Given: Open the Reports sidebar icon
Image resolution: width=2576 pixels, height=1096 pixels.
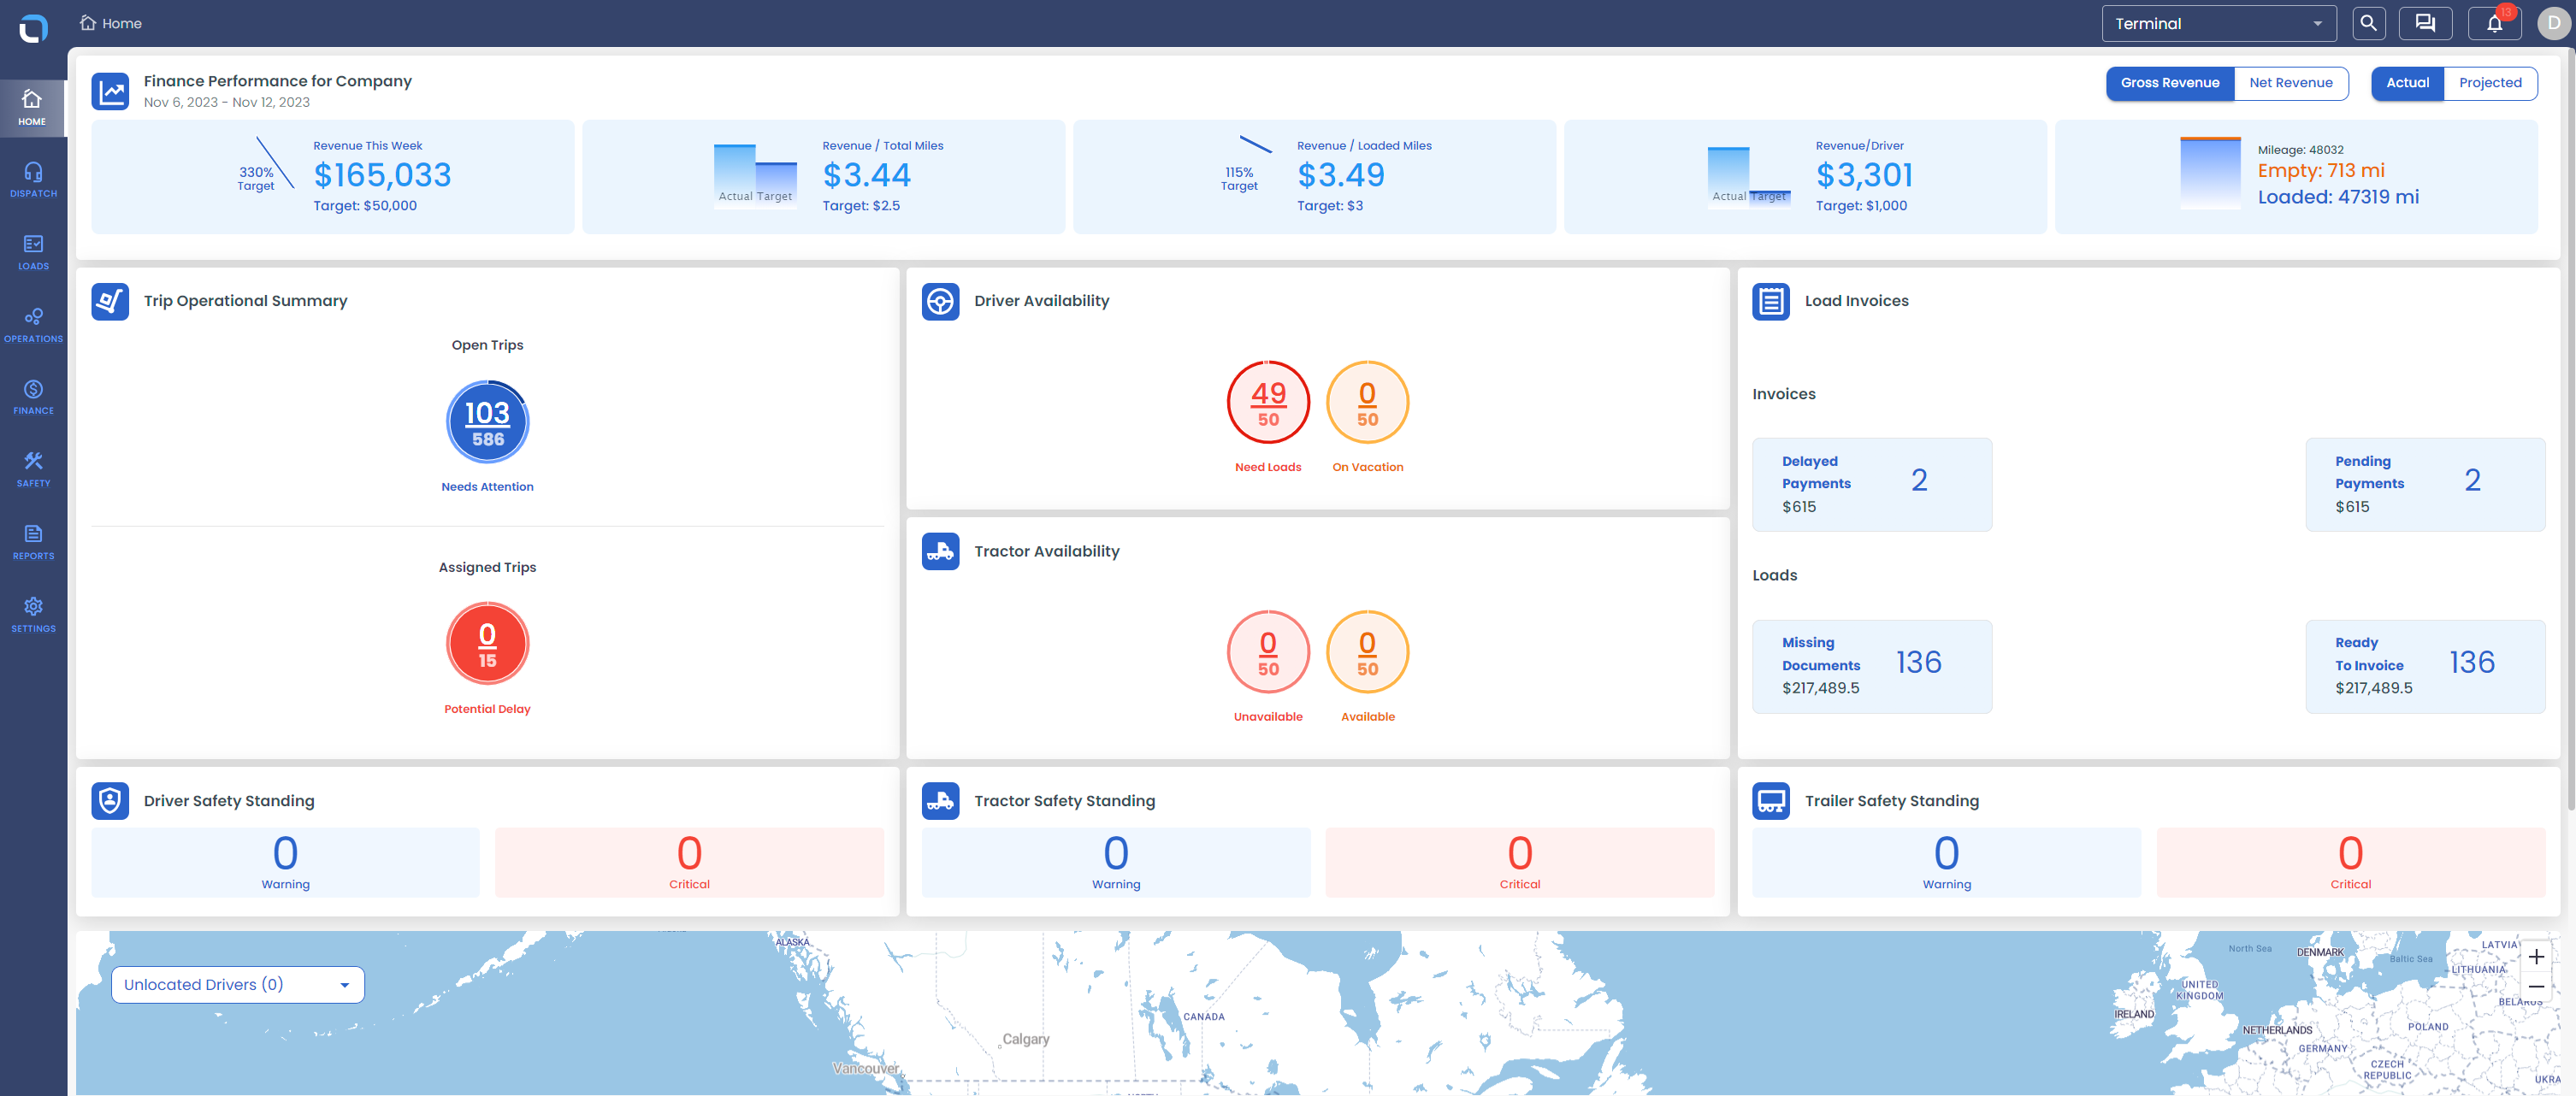Looking at the screenshot, I should (33, 542).
